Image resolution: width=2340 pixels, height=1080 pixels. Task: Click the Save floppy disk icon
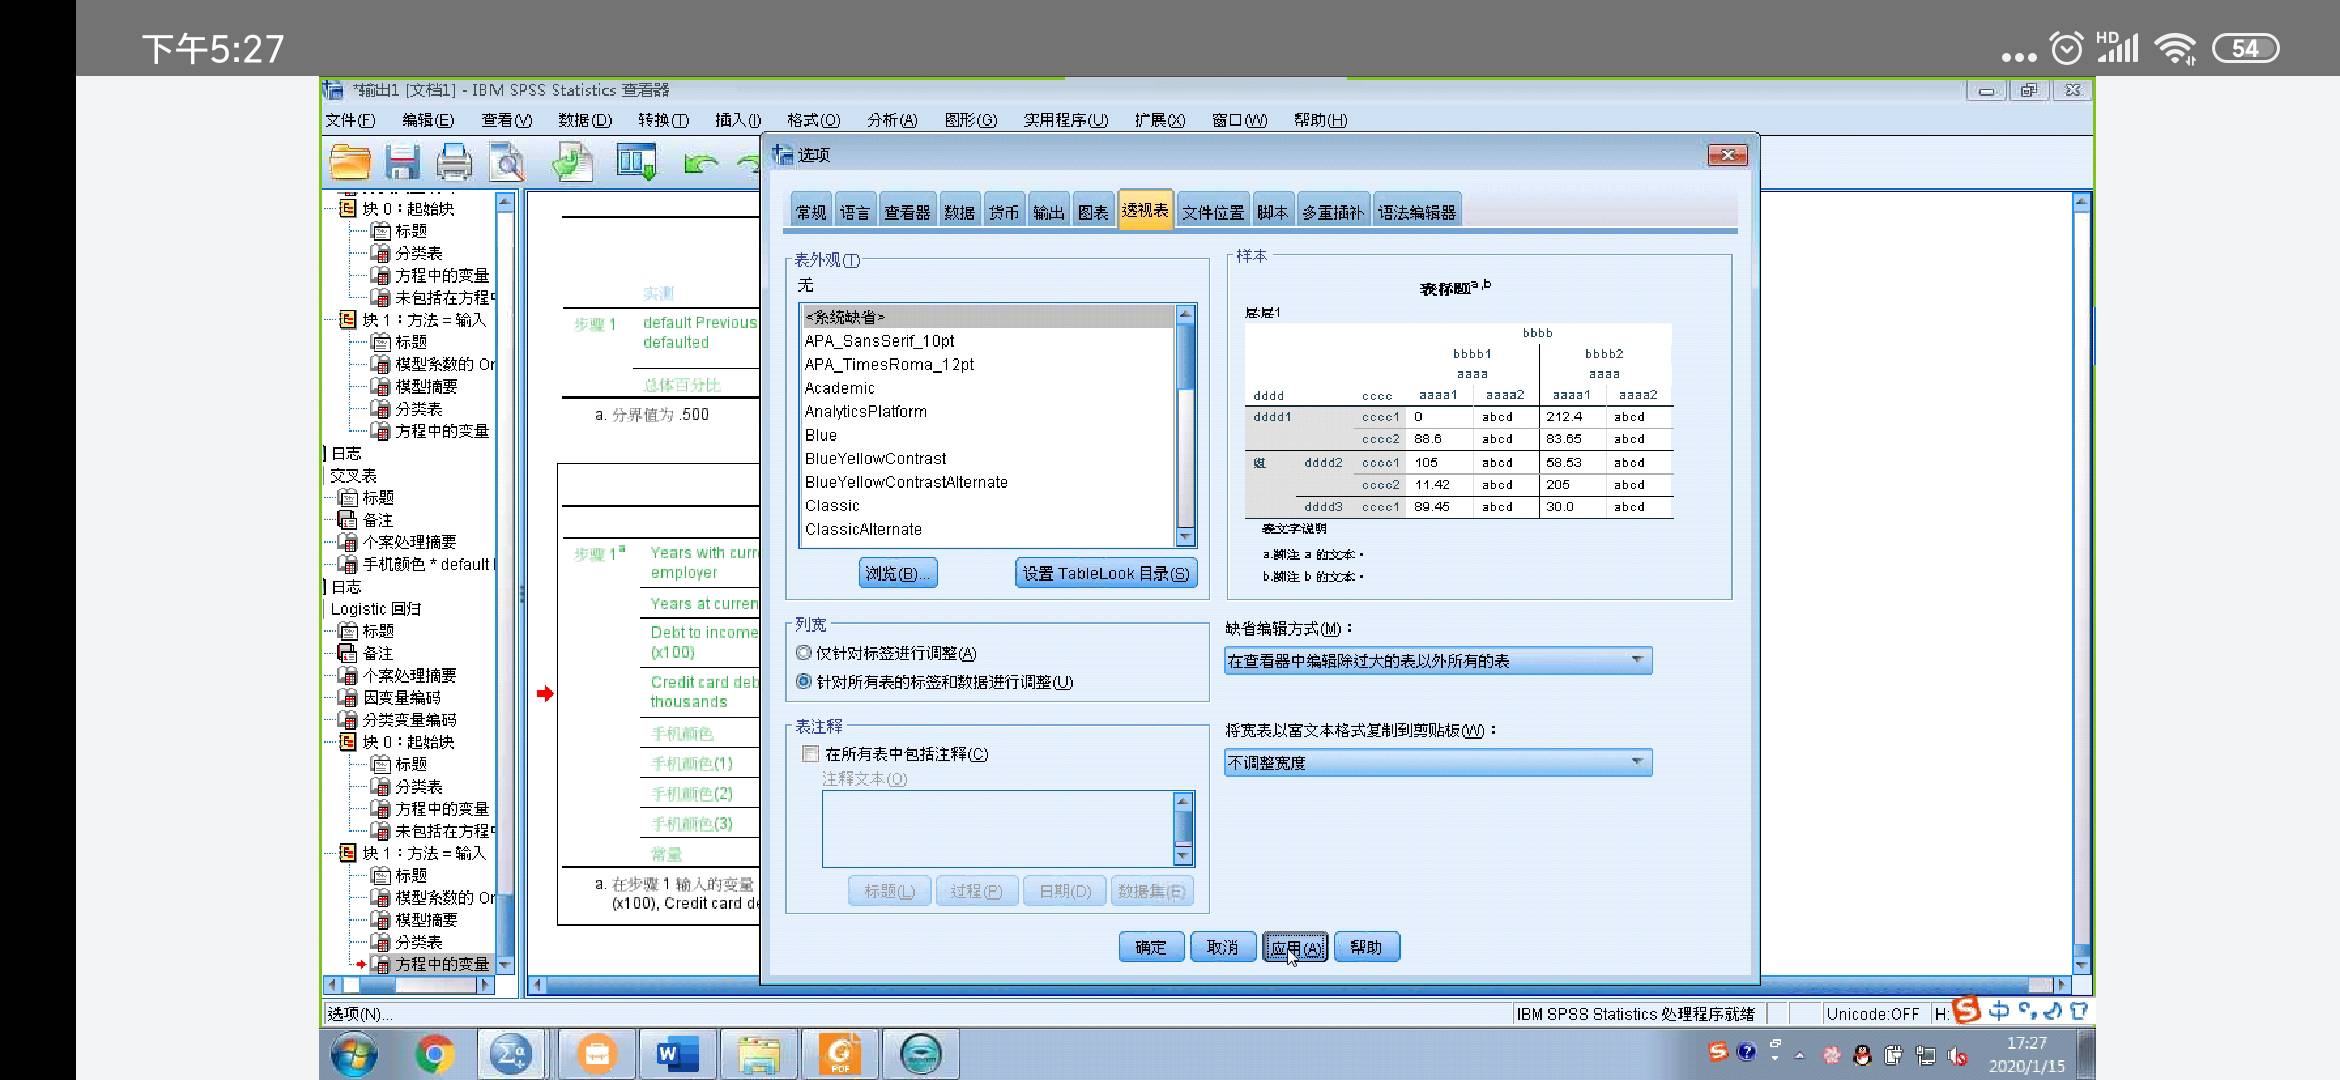[x=403, y=162]
